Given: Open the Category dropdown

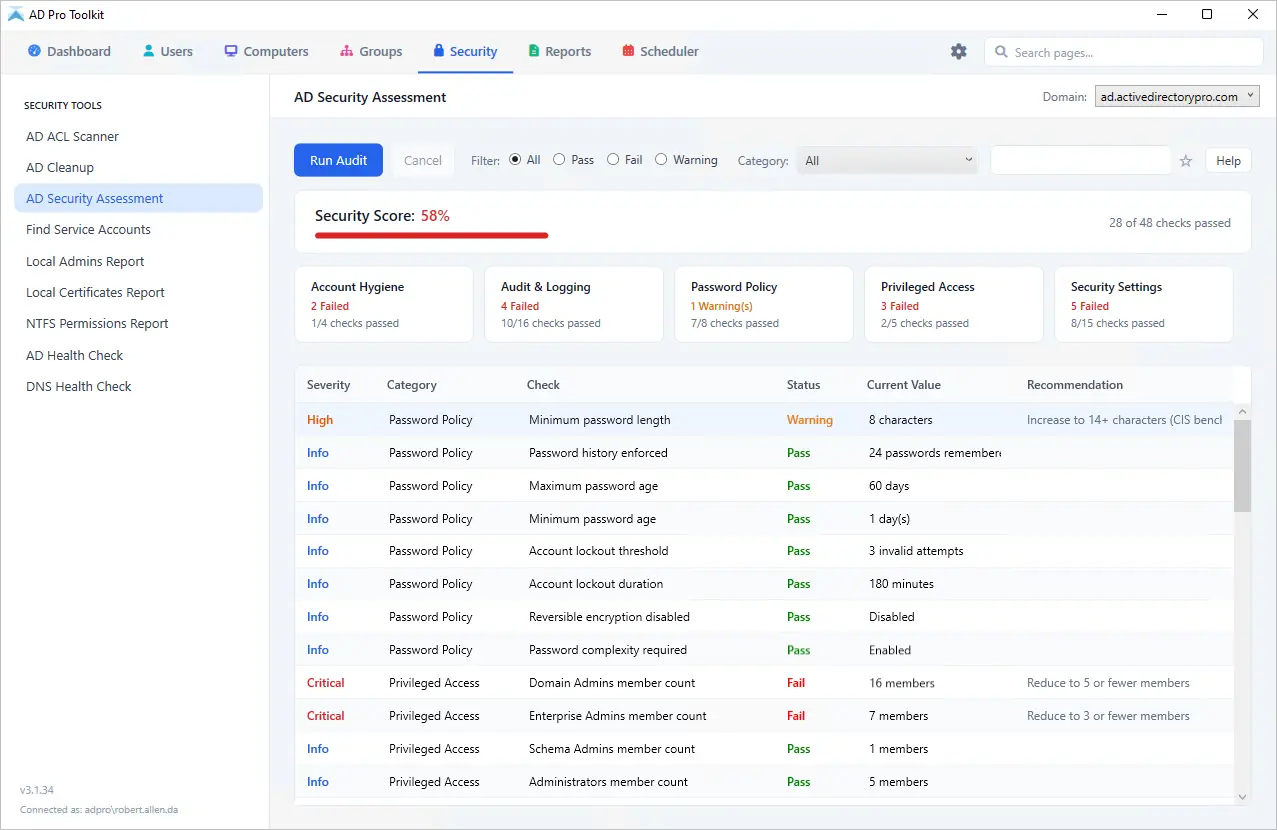Looking at the screenshot, I should (887, 160).
